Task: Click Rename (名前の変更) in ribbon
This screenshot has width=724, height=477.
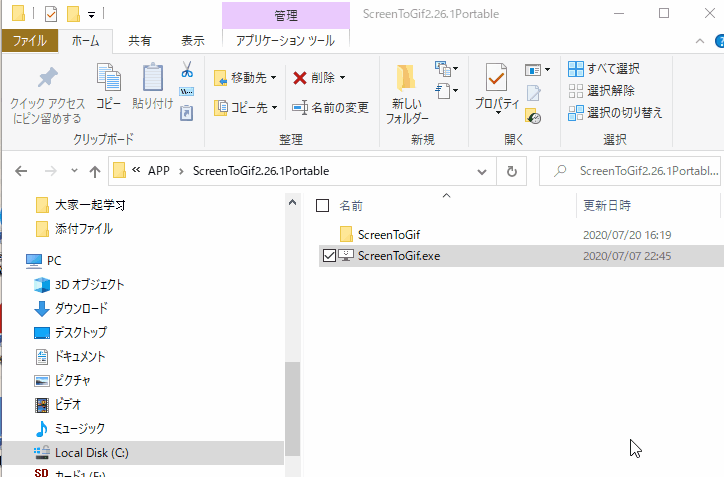Action: [x=331, y=108]
